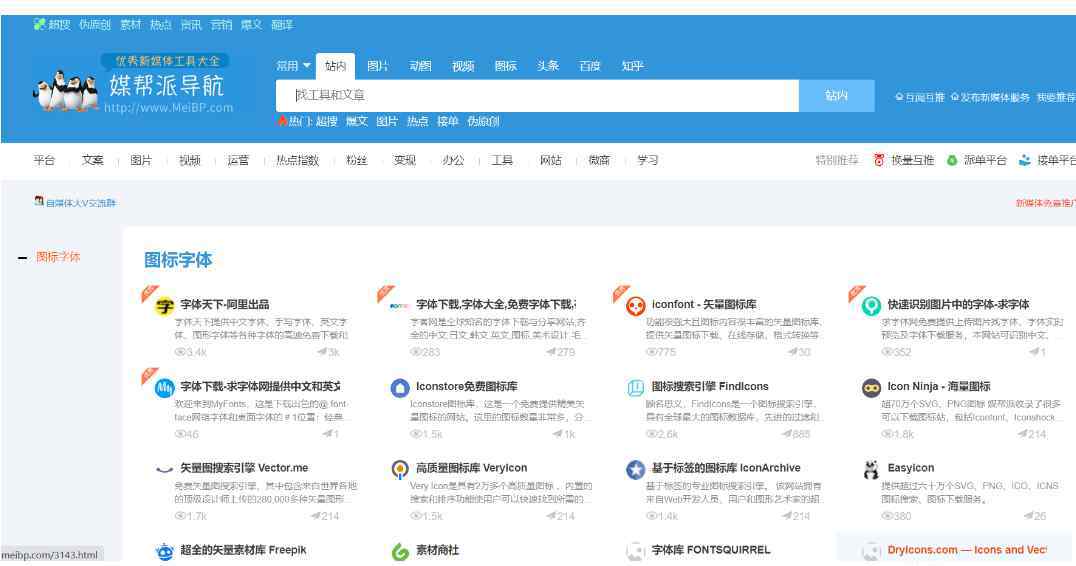
Task: Open the 变现 category
Action: [405, 161]
